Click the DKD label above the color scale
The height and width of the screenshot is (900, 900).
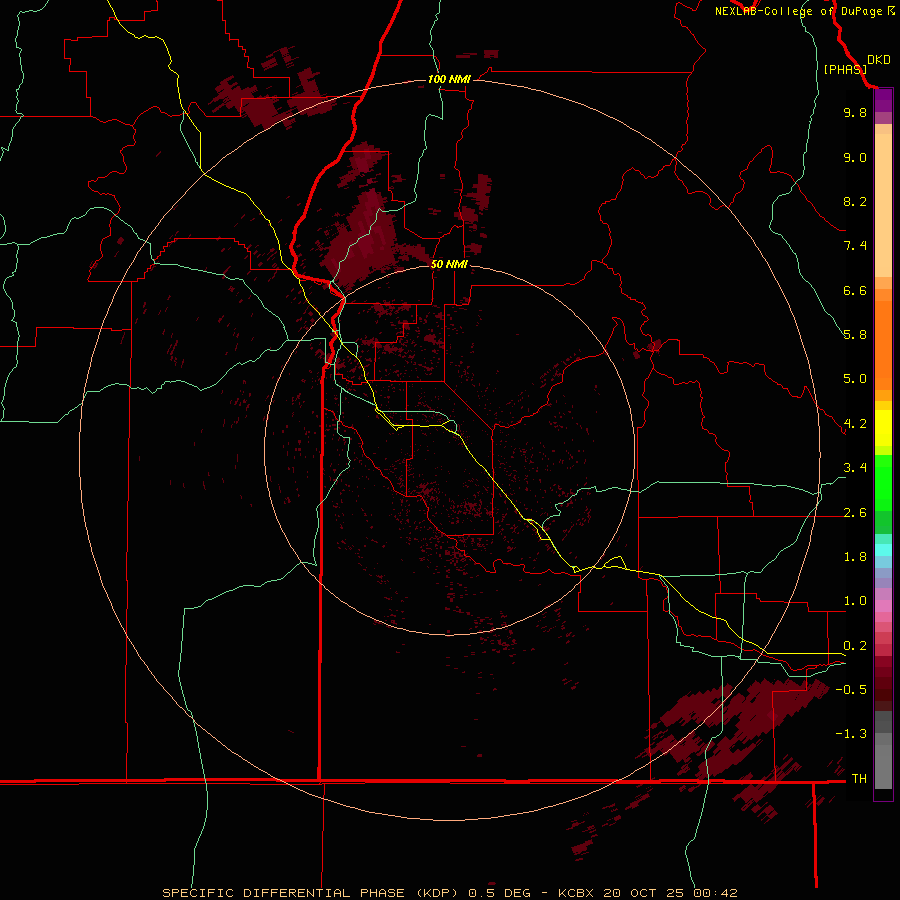click(879, 60)
